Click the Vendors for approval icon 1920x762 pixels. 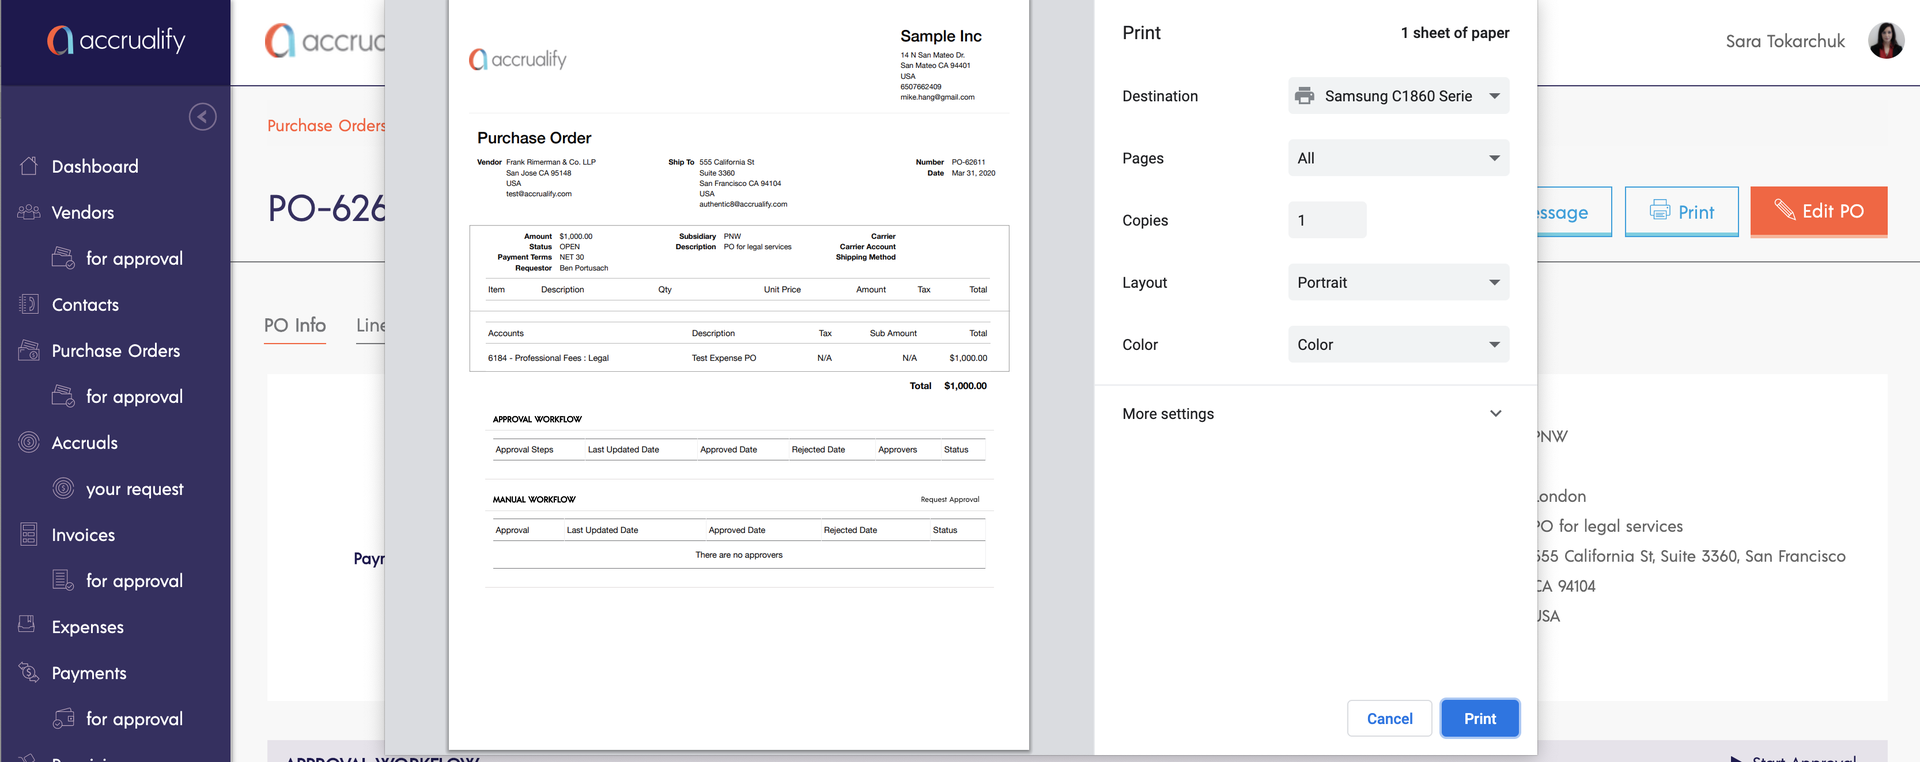click(63, 258)
